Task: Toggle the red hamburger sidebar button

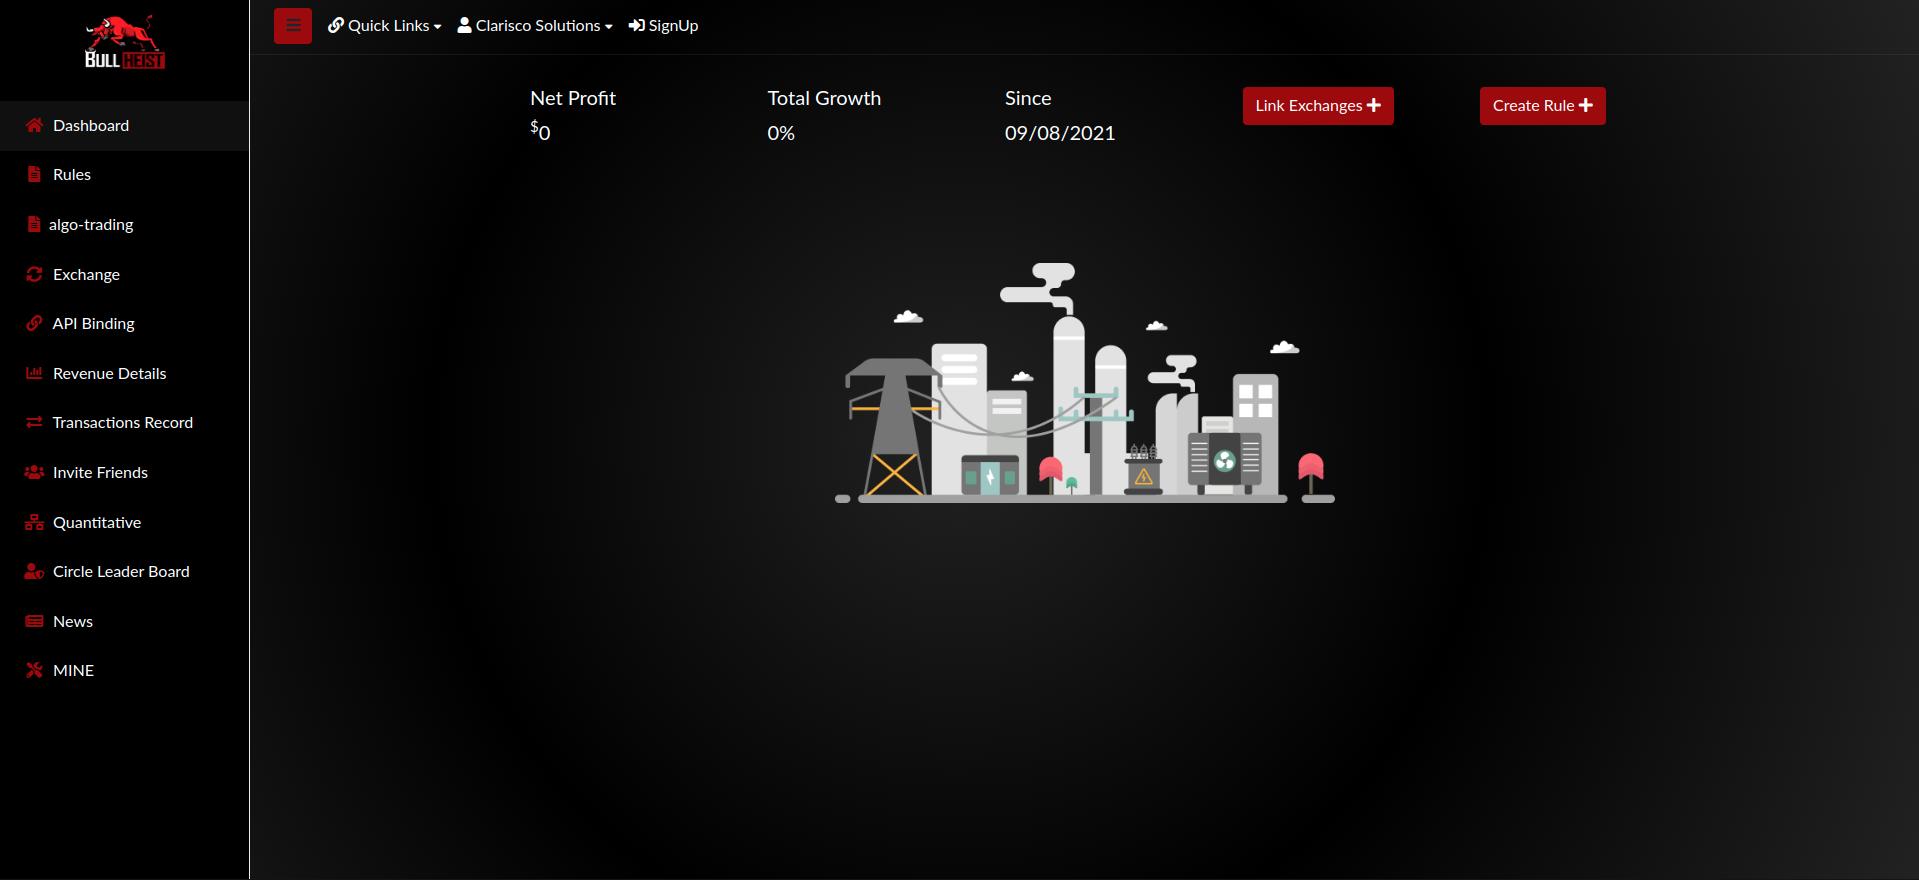Action: pos(293,26)
